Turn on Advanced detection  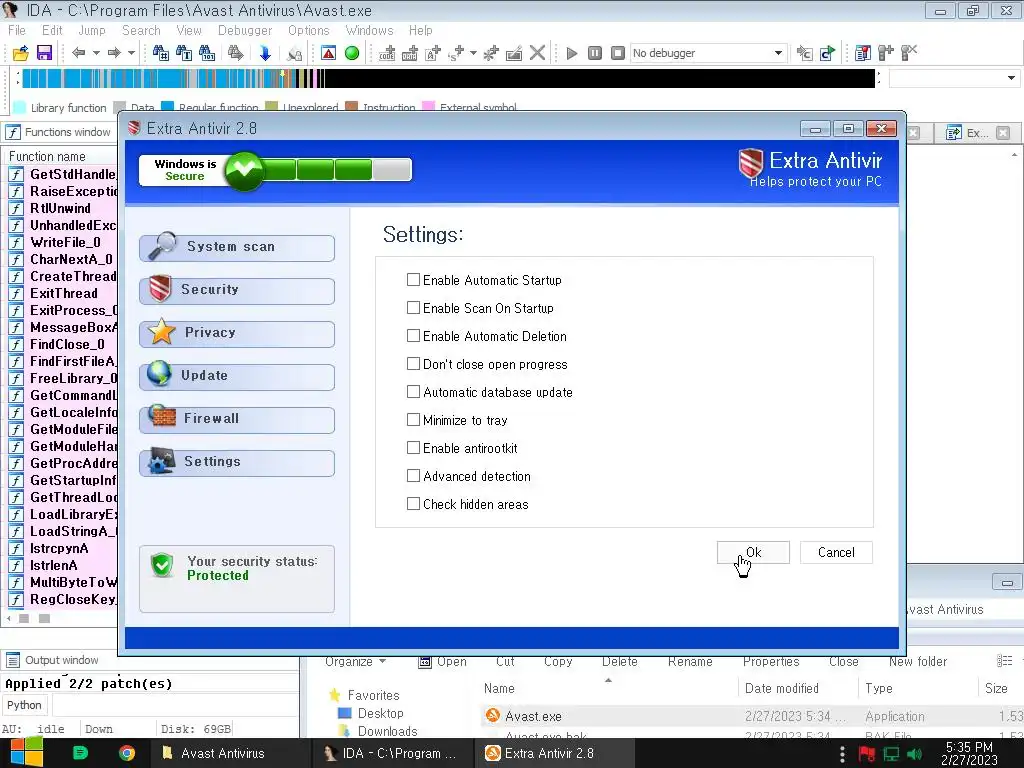click(x=413, y=476)
